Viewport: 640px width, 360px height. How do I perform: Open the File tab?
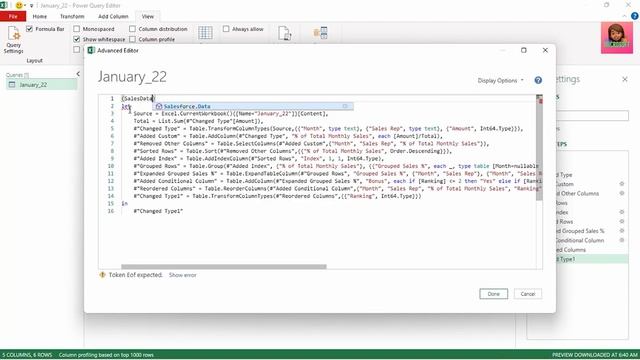pos(13,16)
